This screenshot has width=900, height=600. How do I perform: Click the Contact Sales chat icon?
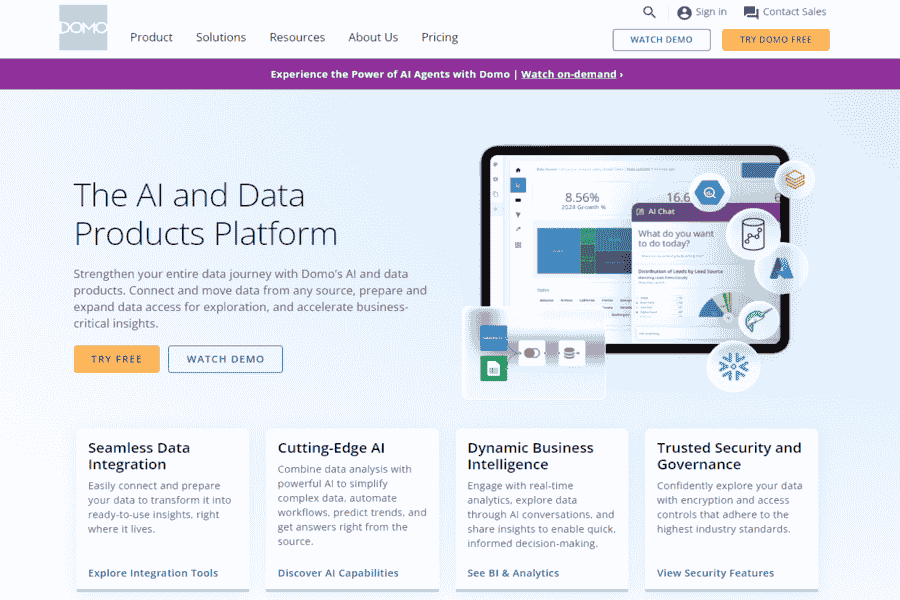(x=751, y=13)
